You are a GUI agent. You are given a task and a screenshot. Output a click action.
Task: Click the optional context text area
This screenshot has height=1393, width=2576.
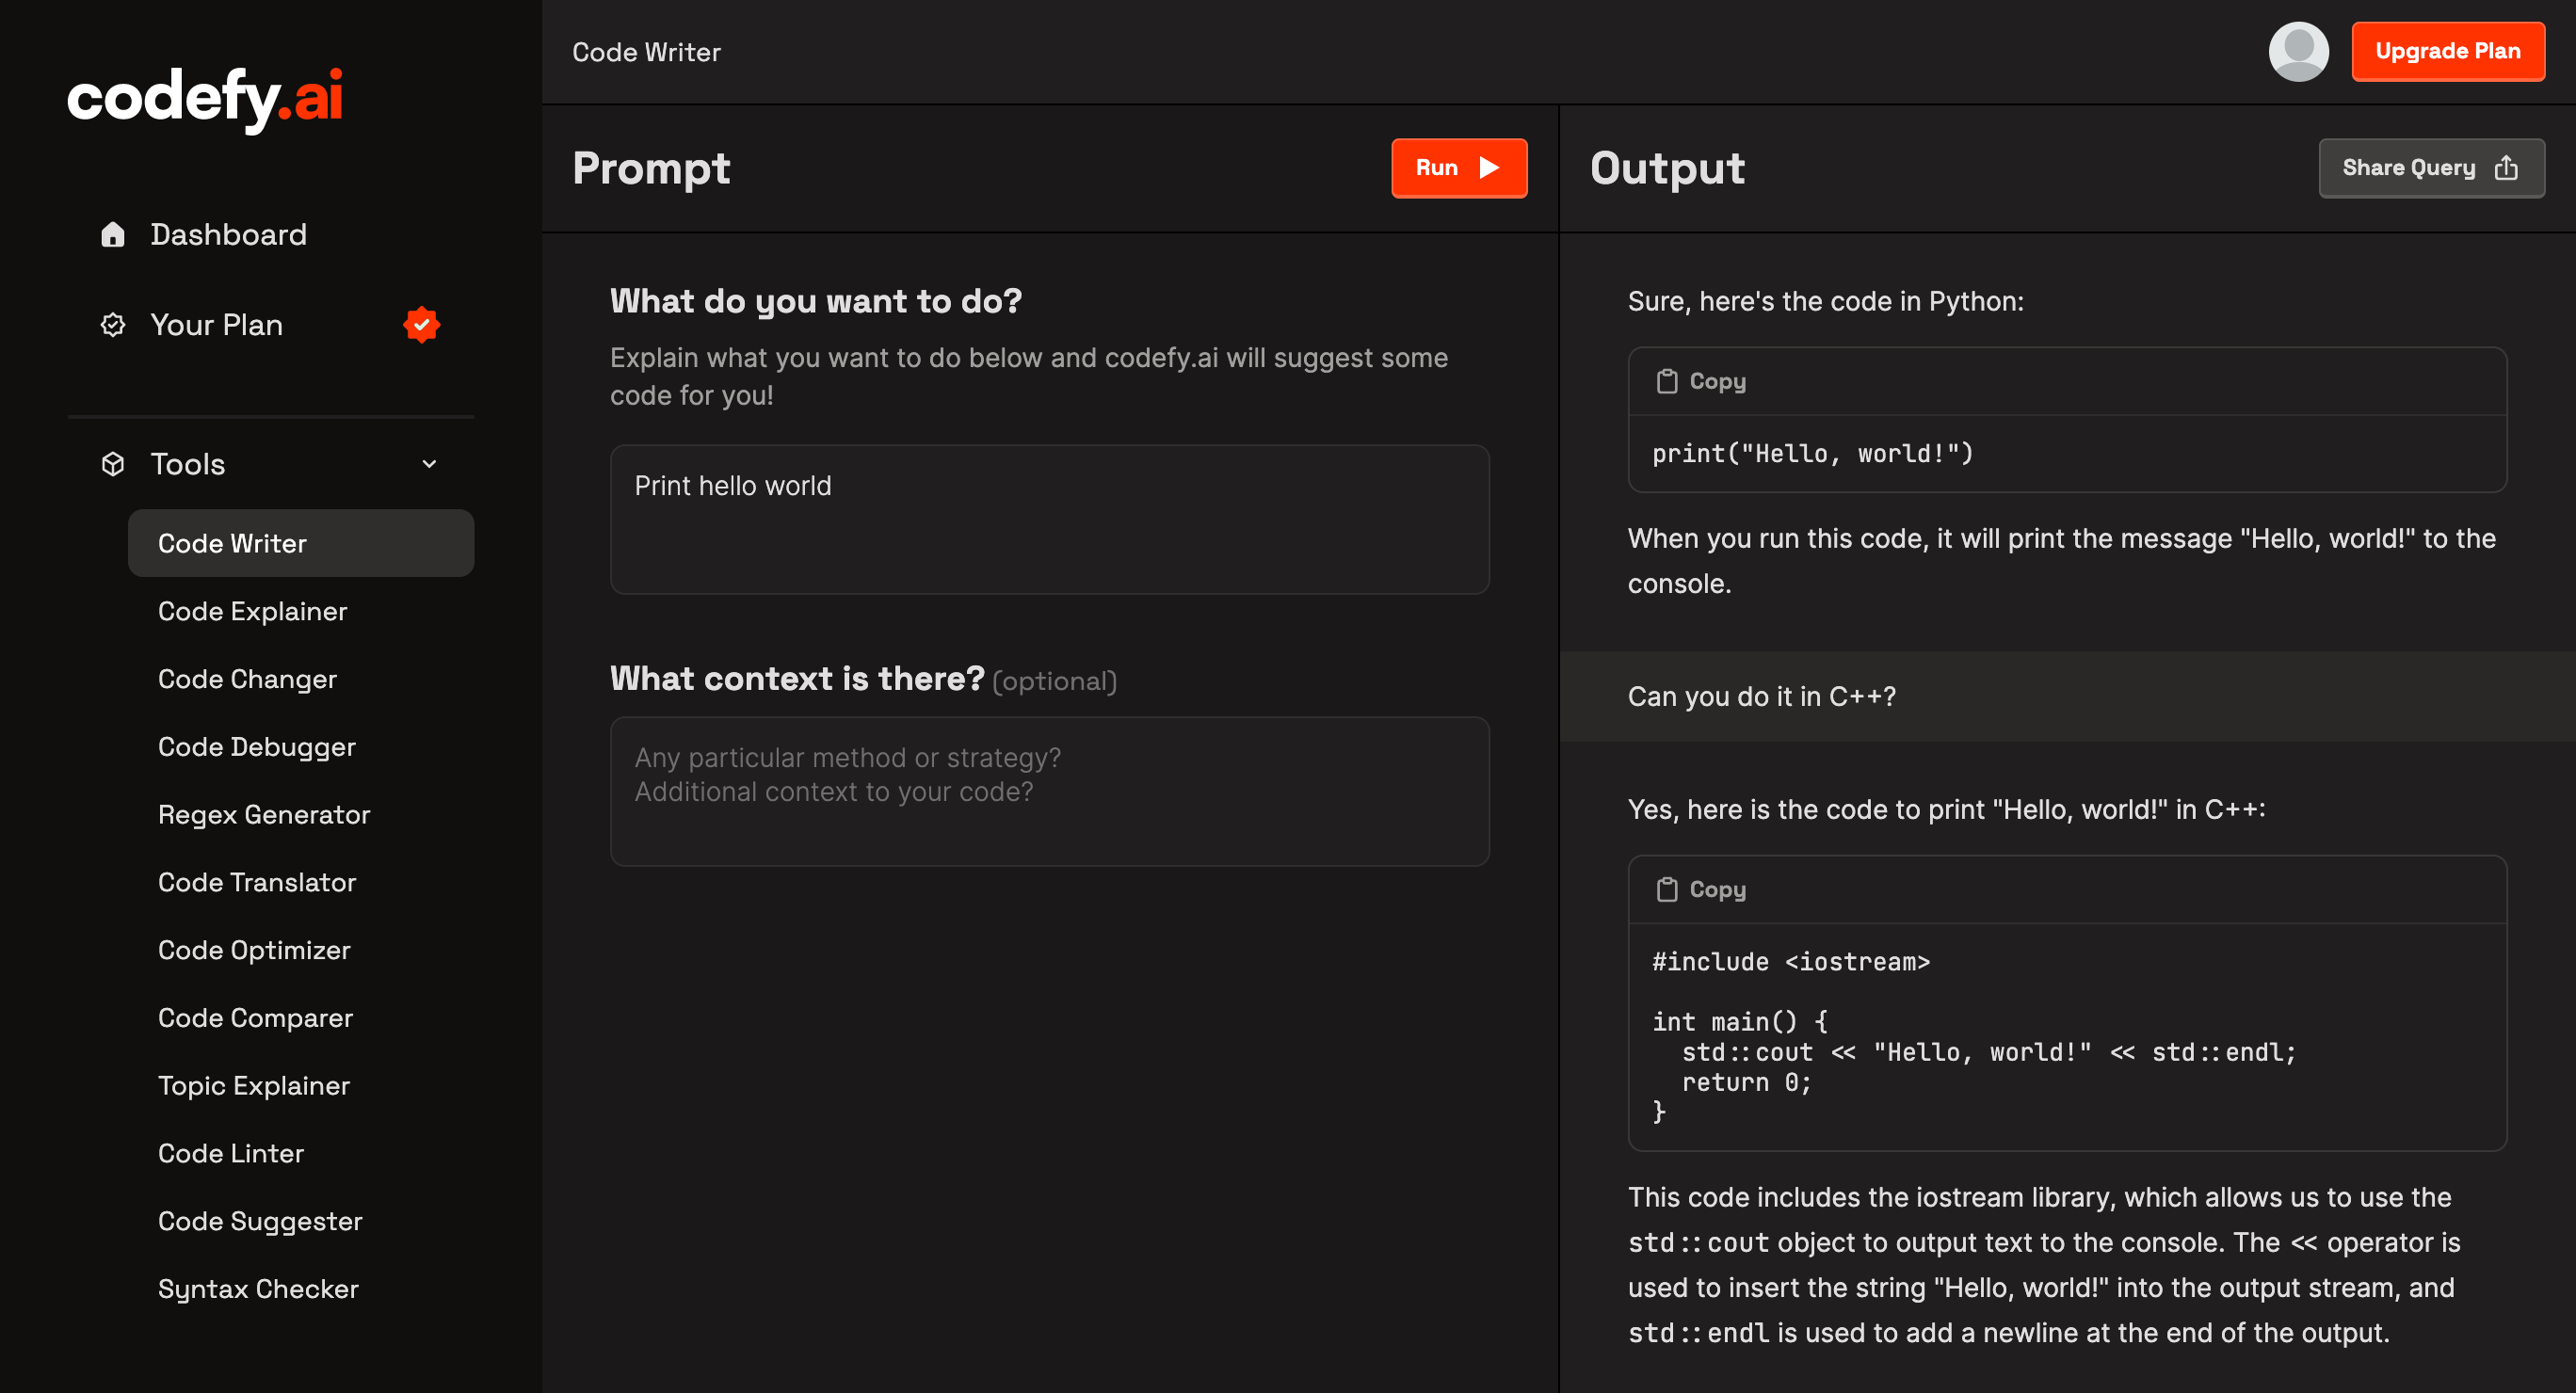click(1049, 792)
